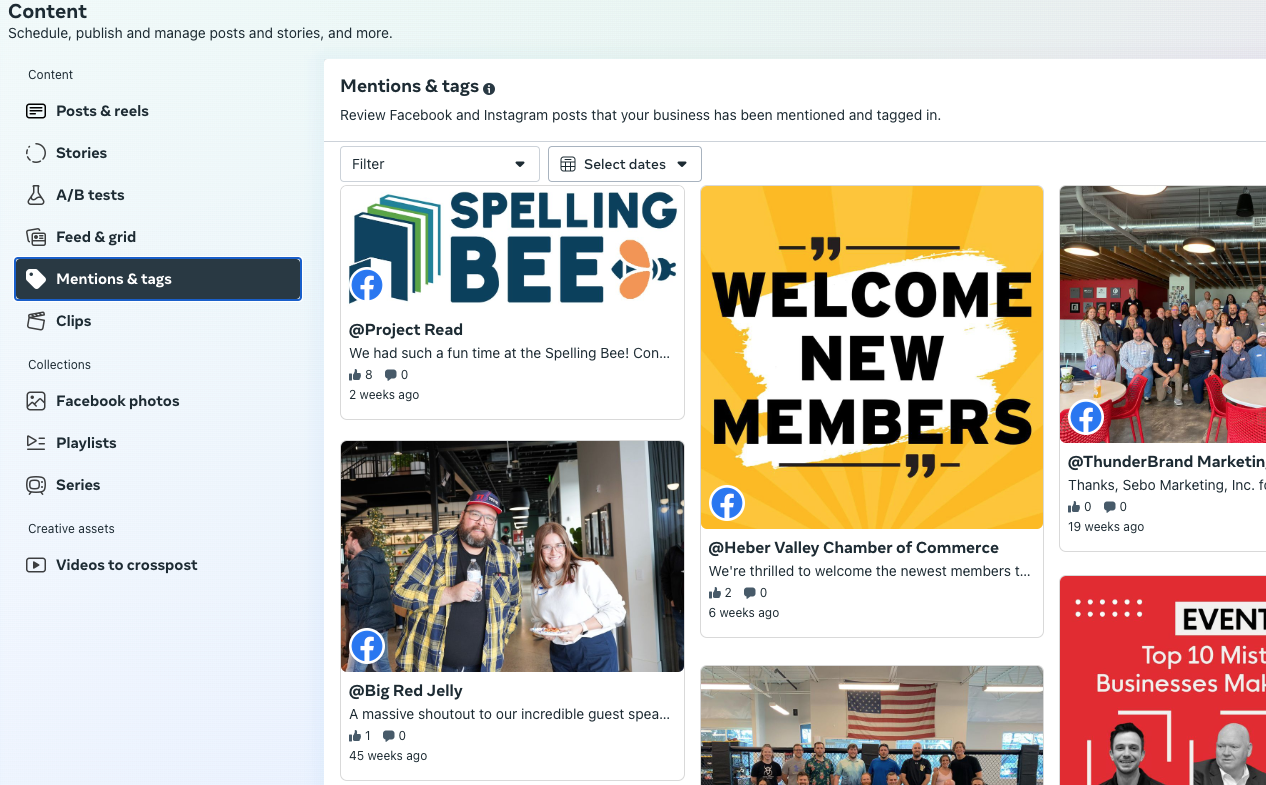
Task: Open the group photo with American flag
Action: [x=872, y=725]
